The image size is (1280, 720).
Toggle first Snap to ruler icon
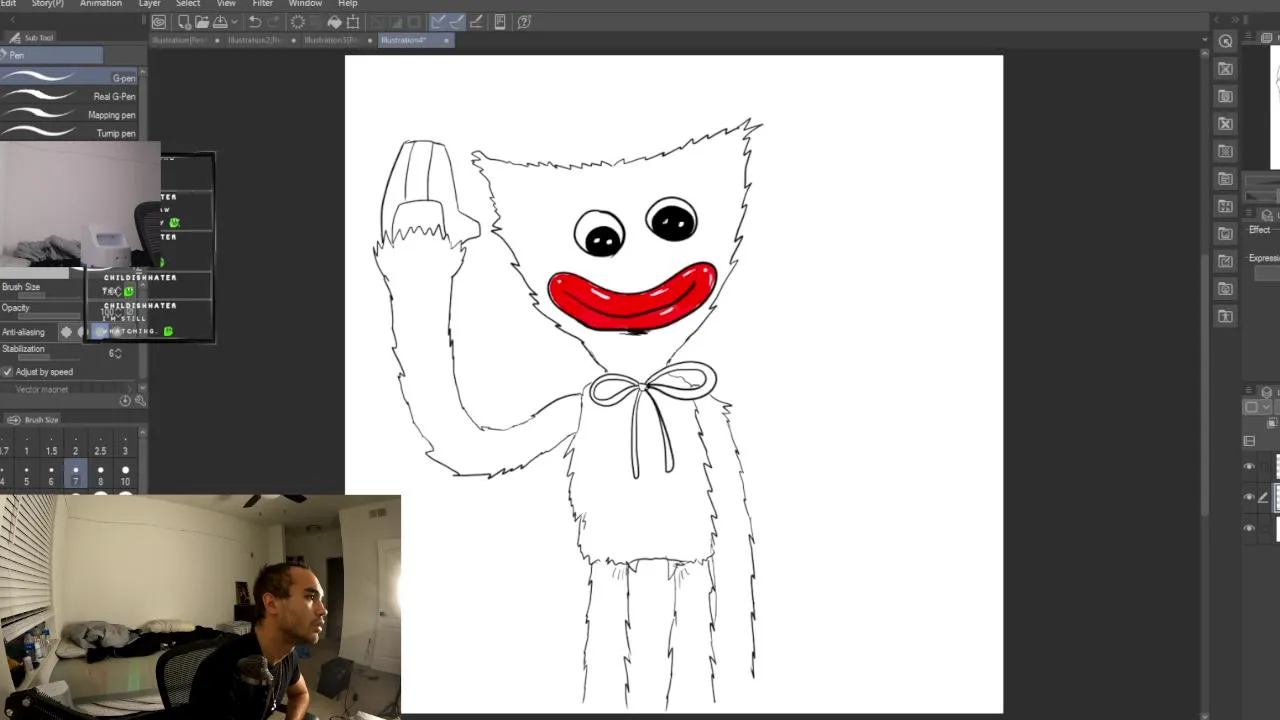[x=438, y=22]
